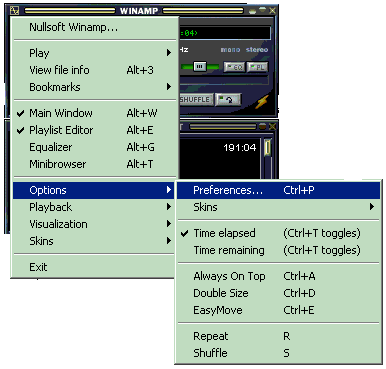Click the repeat loop icon button

coord(228,99)
